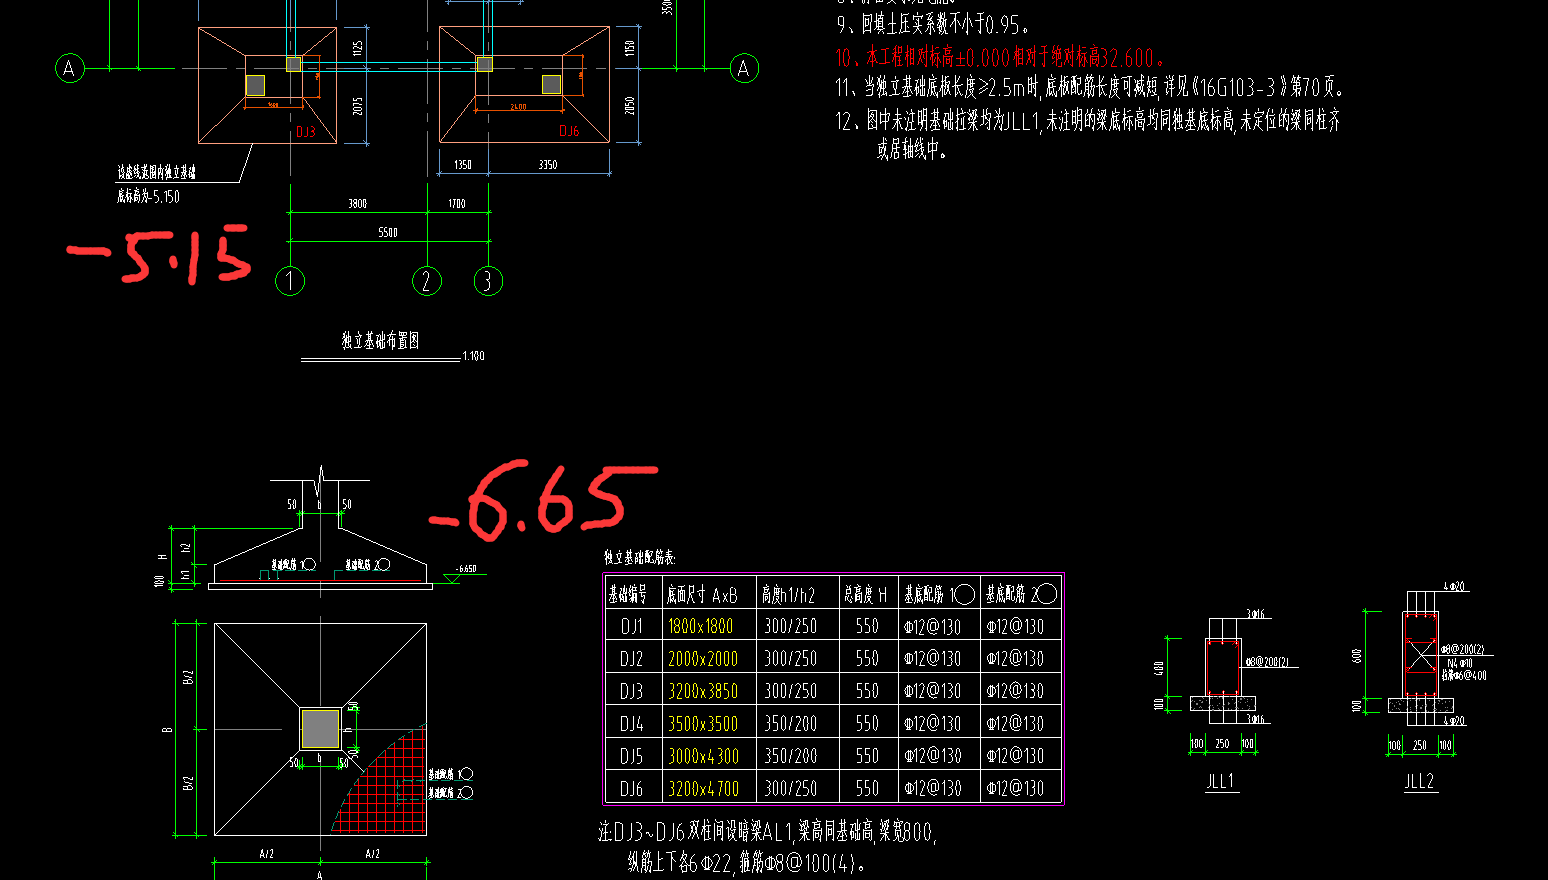1548x880 pixels.
Task: Select axis bubble 2
Action: click(x=427, y=281)
